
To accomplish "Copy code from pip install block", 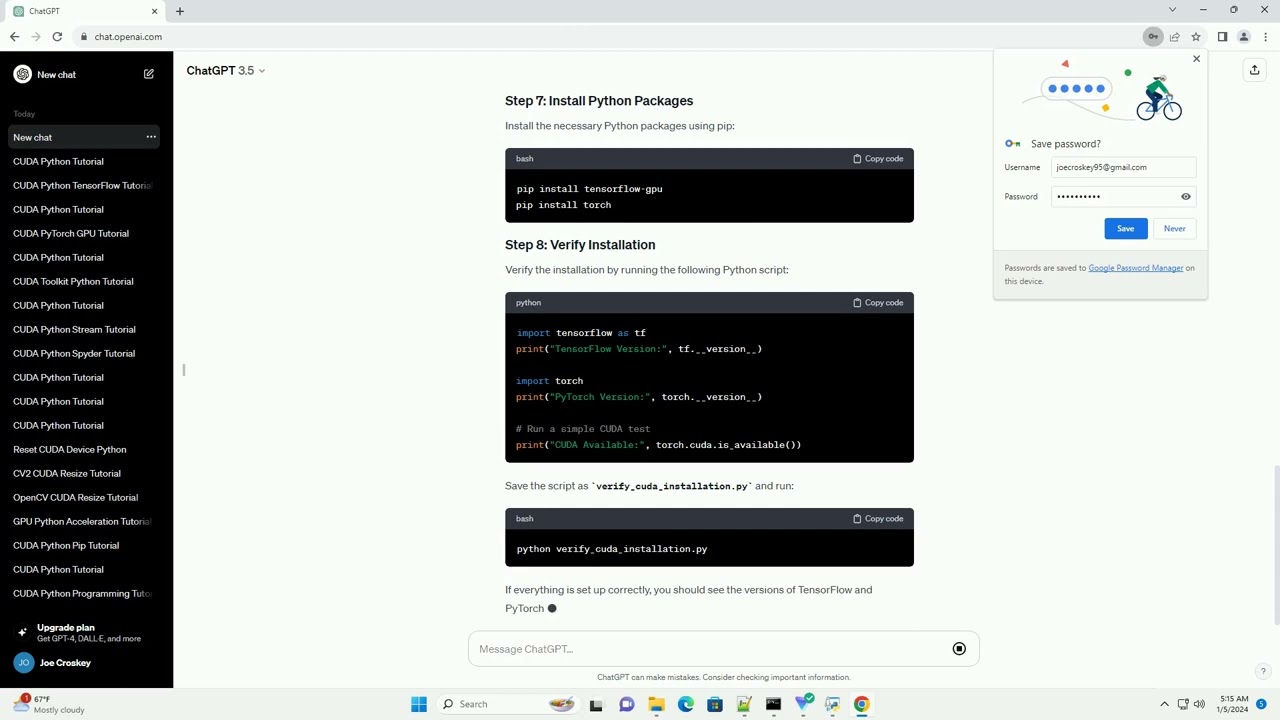I will point(878,159).
